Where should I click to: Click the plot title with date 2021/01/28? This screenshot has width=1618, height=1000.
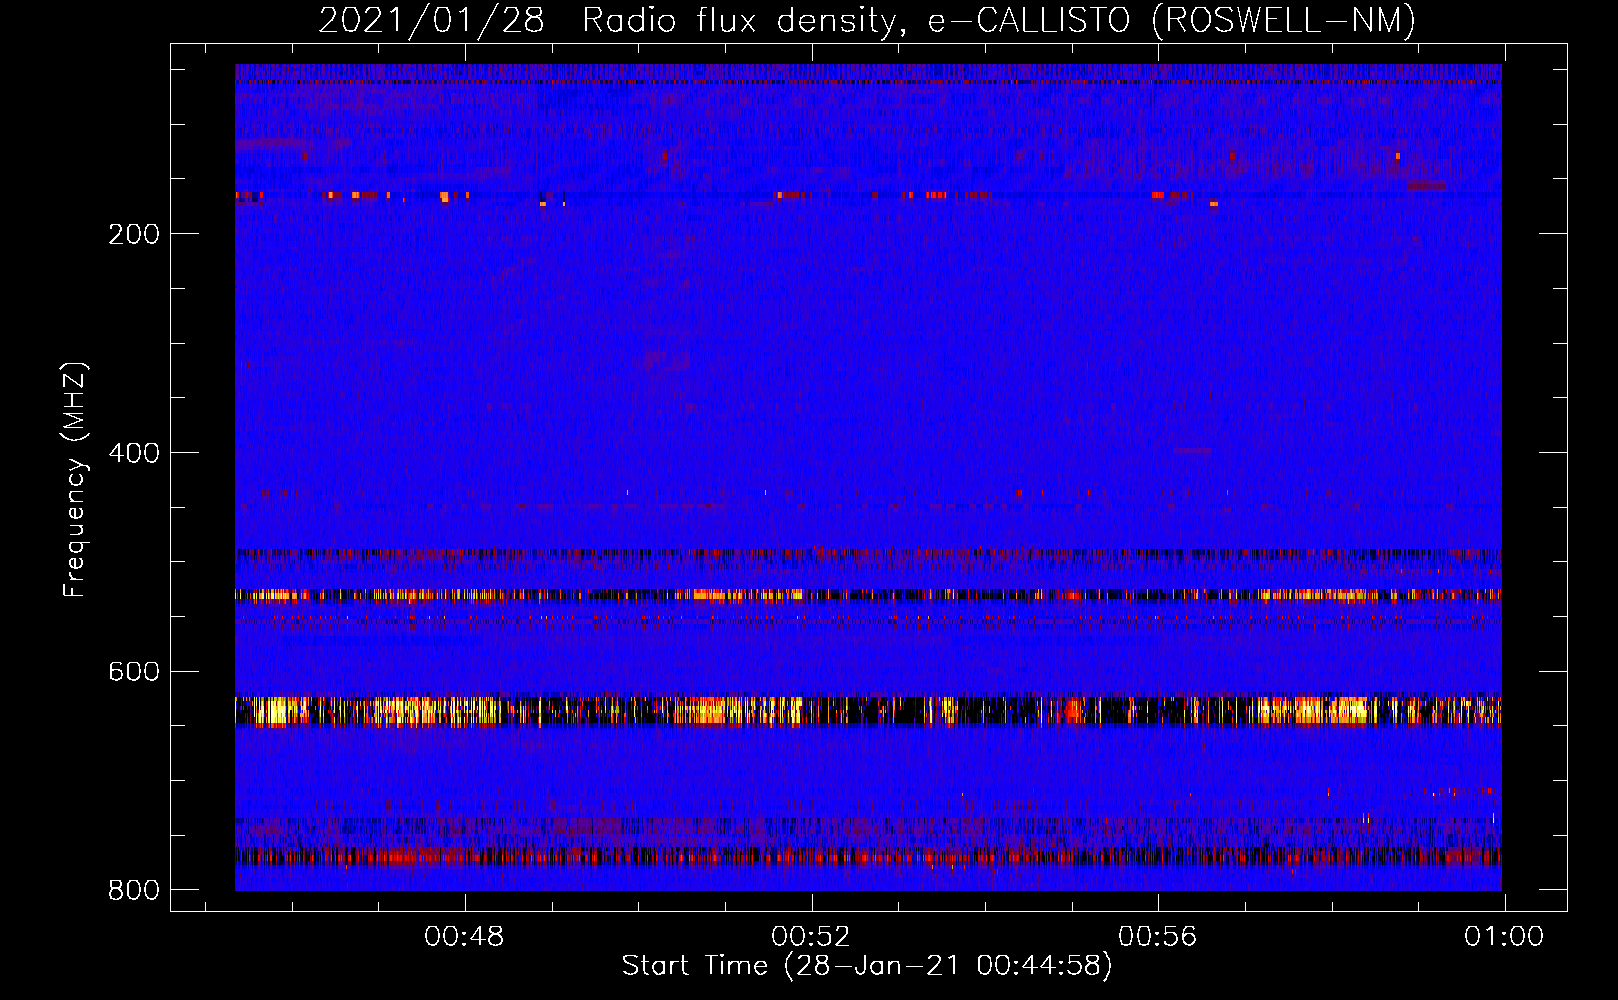tap(867, 20)
